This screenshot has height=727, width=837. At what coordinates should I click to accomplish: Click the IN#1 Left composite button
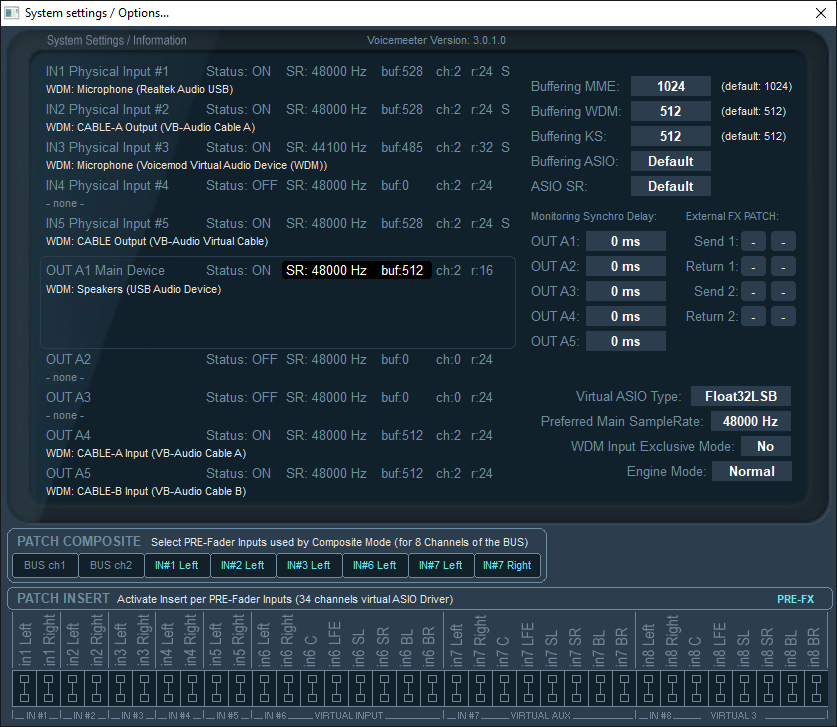(177, 565)
